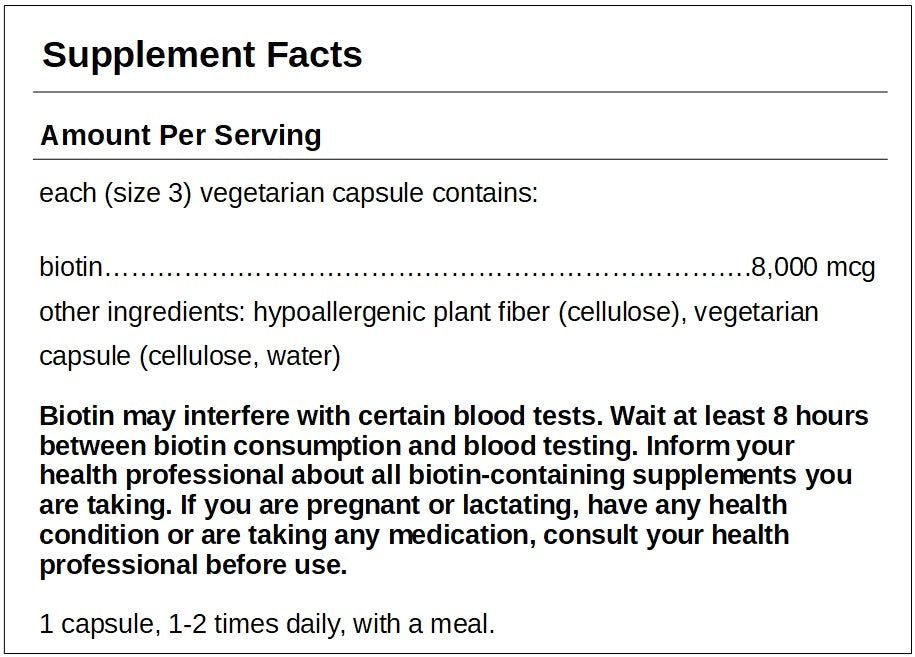Click the capsule (cellulose, water) line
Image resolution: width=915 pixels, height=657 pixels.
click(190, 357)
